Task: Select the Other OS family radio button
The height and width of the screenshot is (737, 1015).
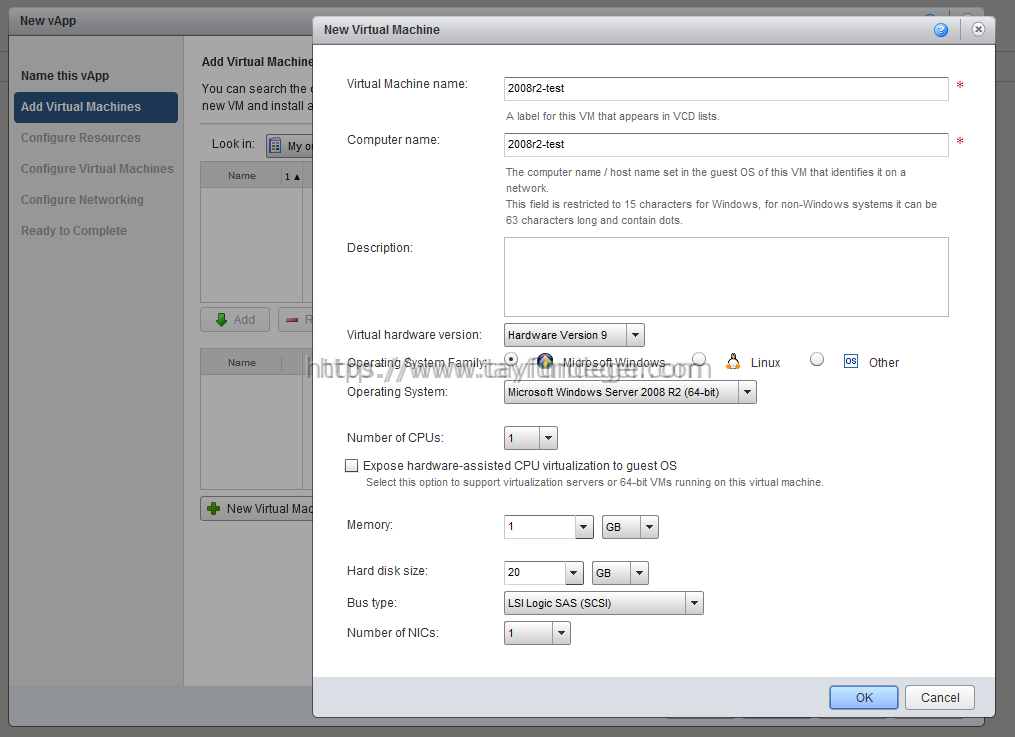Action: [817, 359]
